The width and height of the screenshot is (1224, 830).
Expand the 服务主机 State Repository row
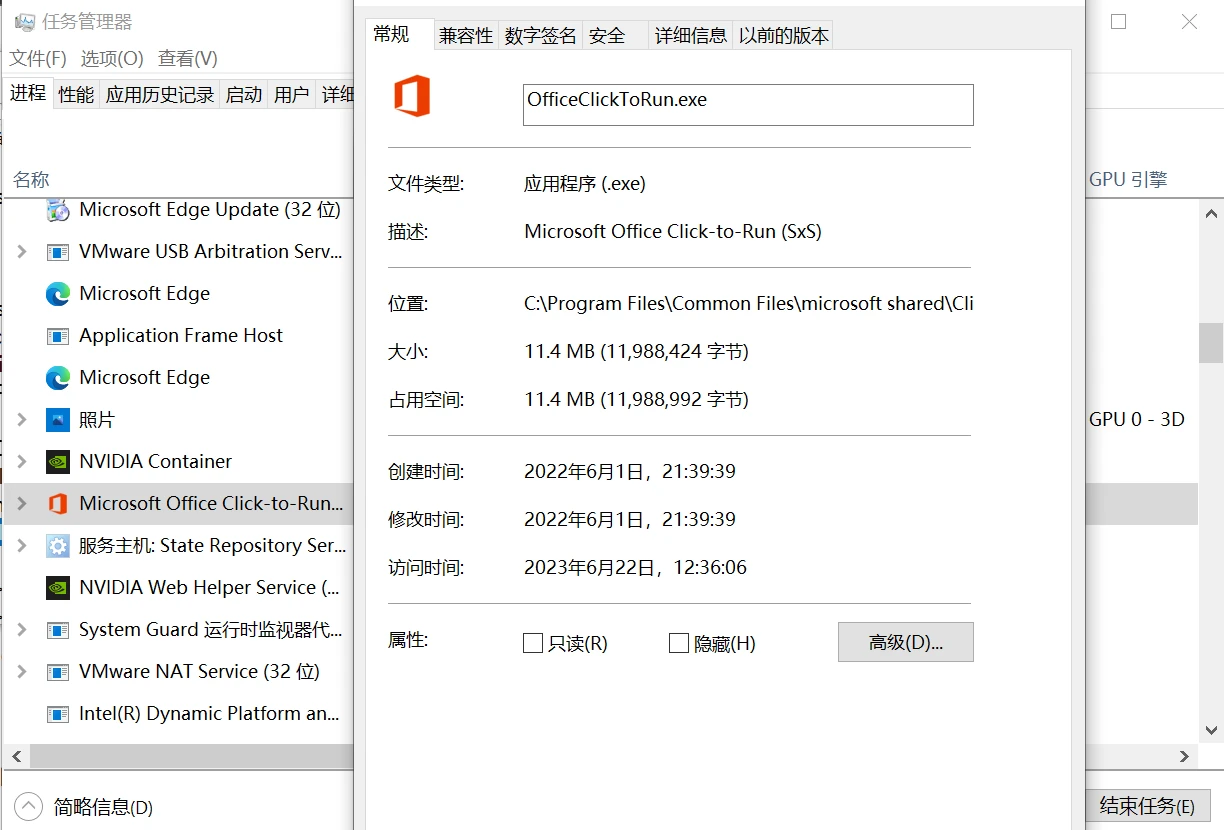[x=21, y=546]
